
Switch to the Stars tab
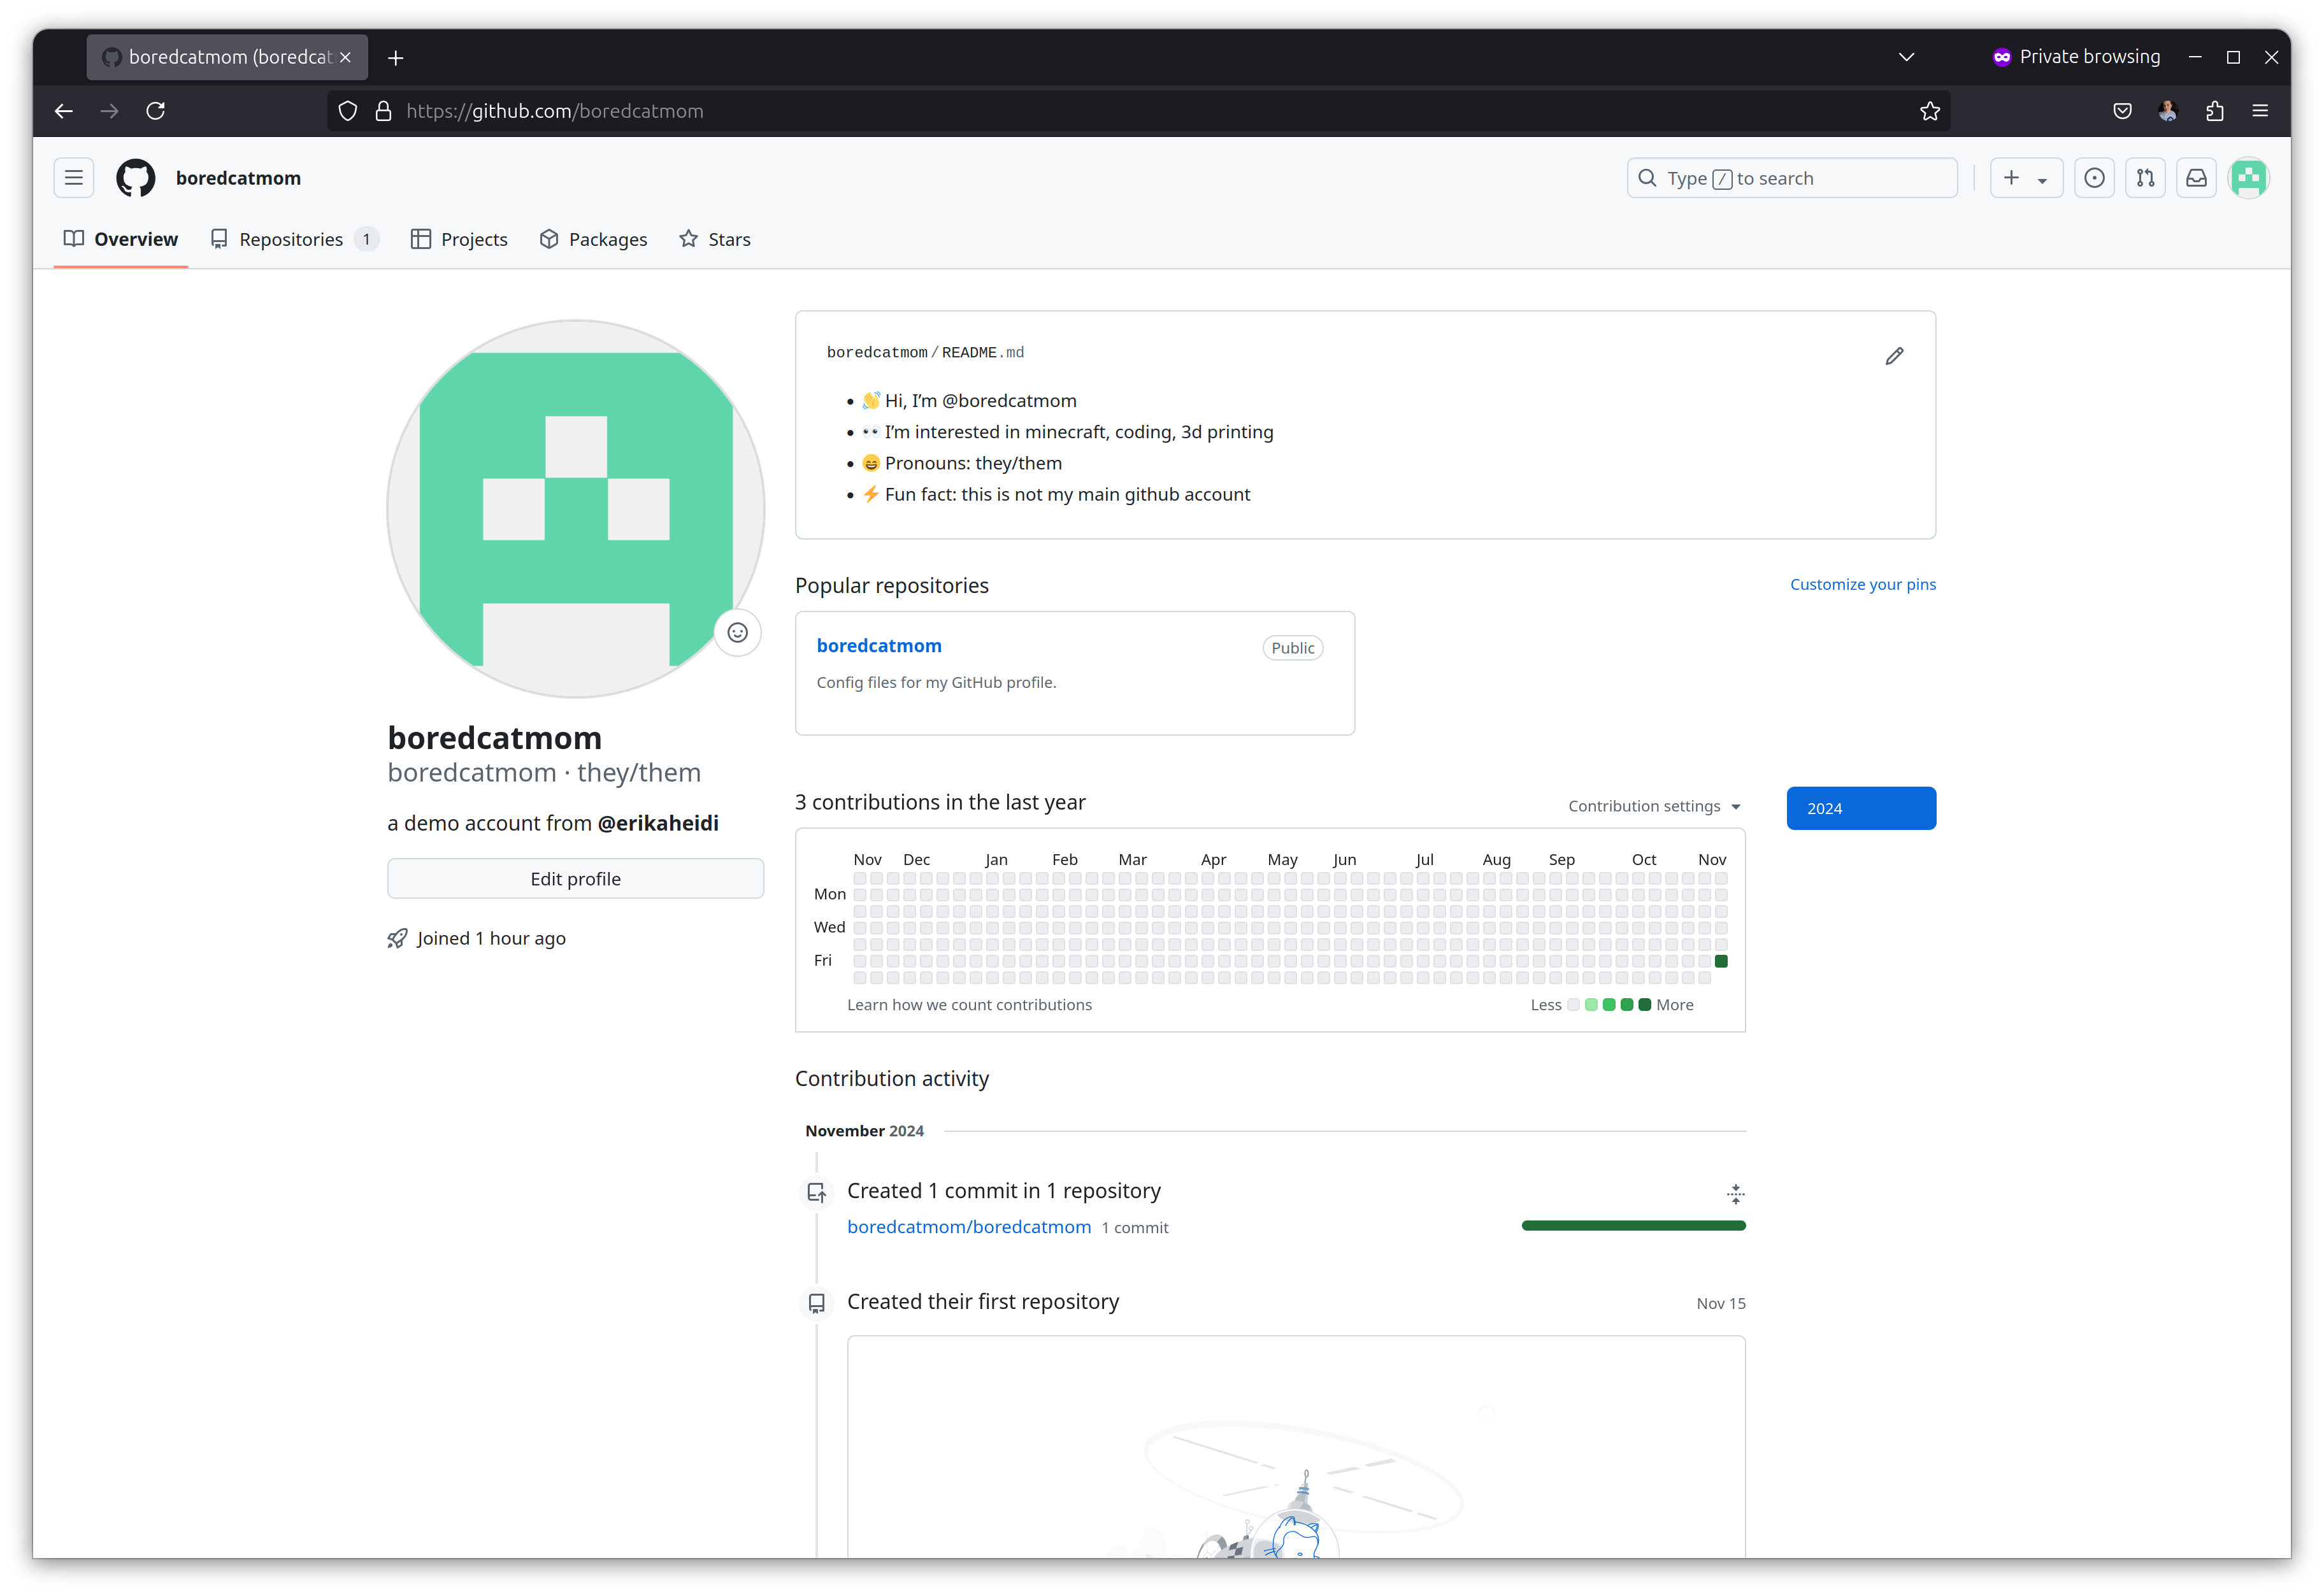[x=714, y=239]
